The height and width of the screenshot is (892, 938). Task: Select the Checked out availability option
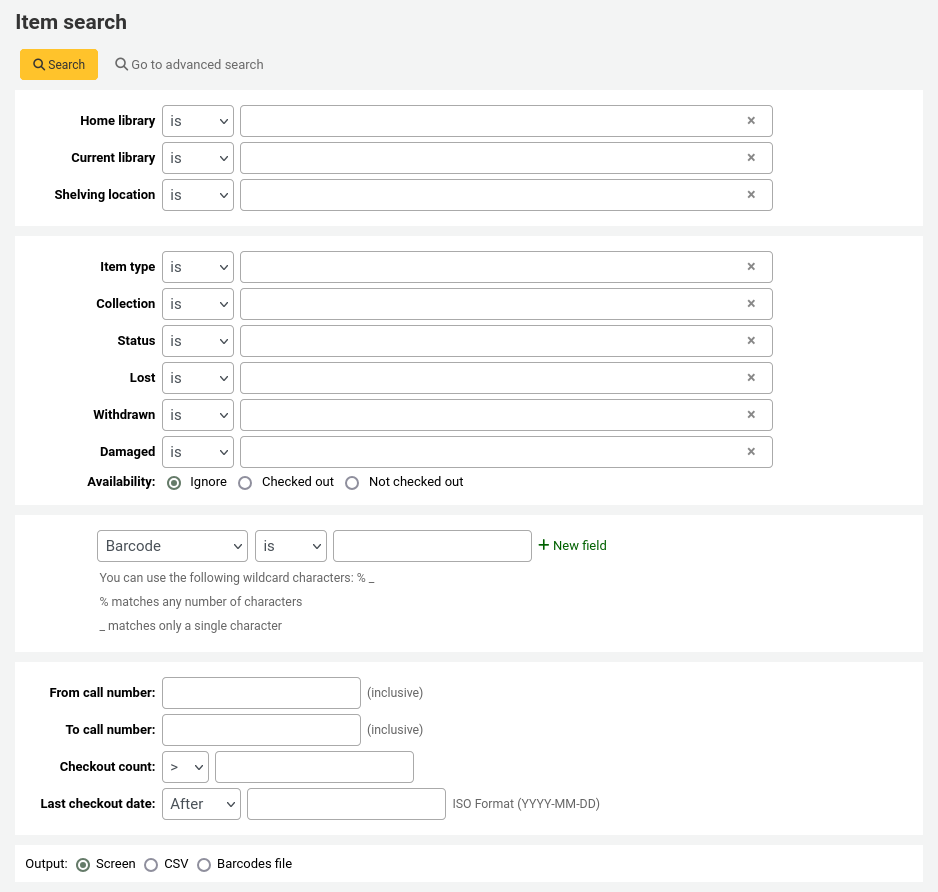click(x=245, y=482)
